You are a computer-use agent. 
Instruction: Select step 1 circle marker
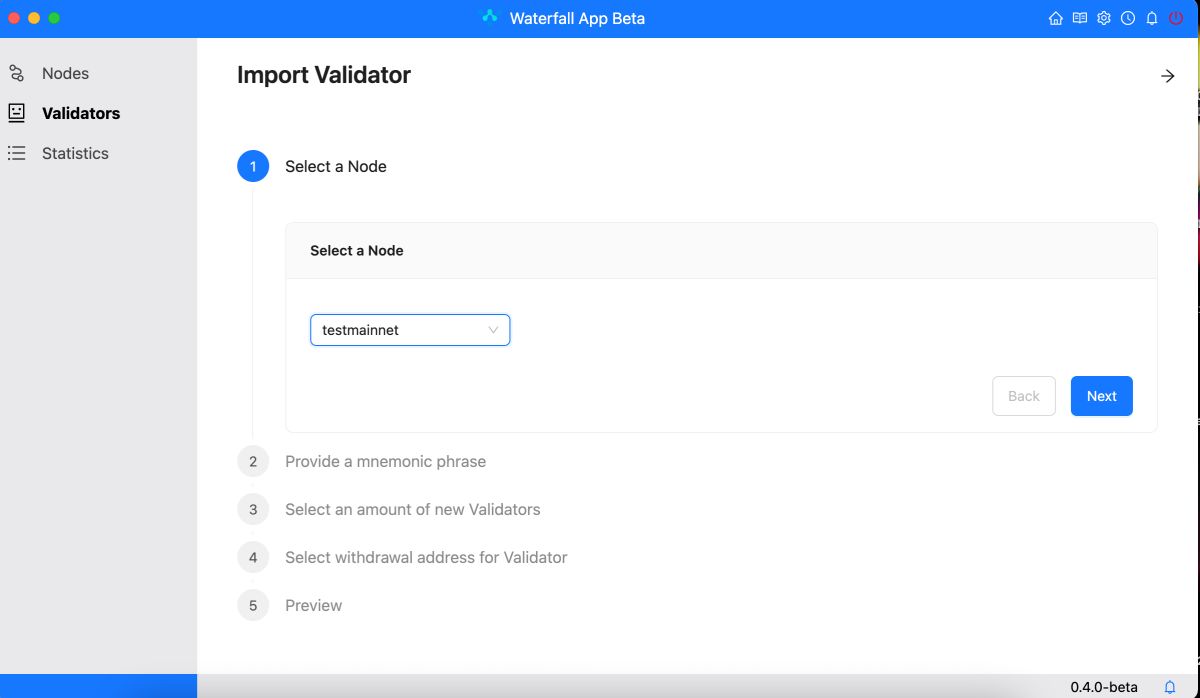(253, 166)
